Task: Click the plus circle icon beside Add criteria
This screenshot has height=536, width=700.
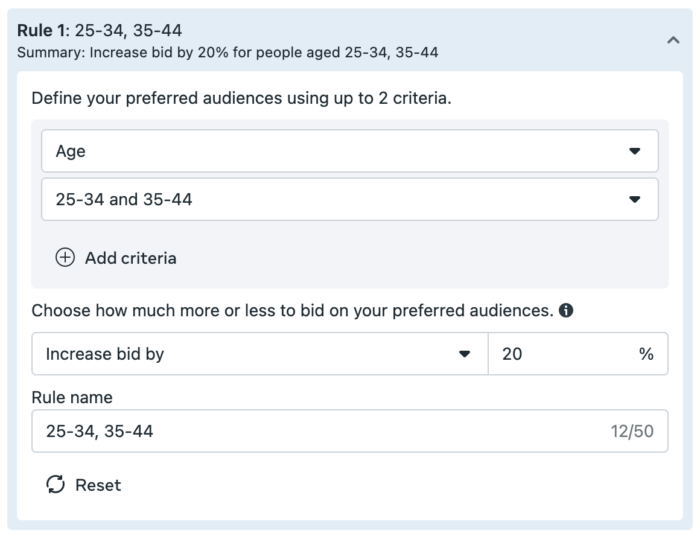Action: 65,258
